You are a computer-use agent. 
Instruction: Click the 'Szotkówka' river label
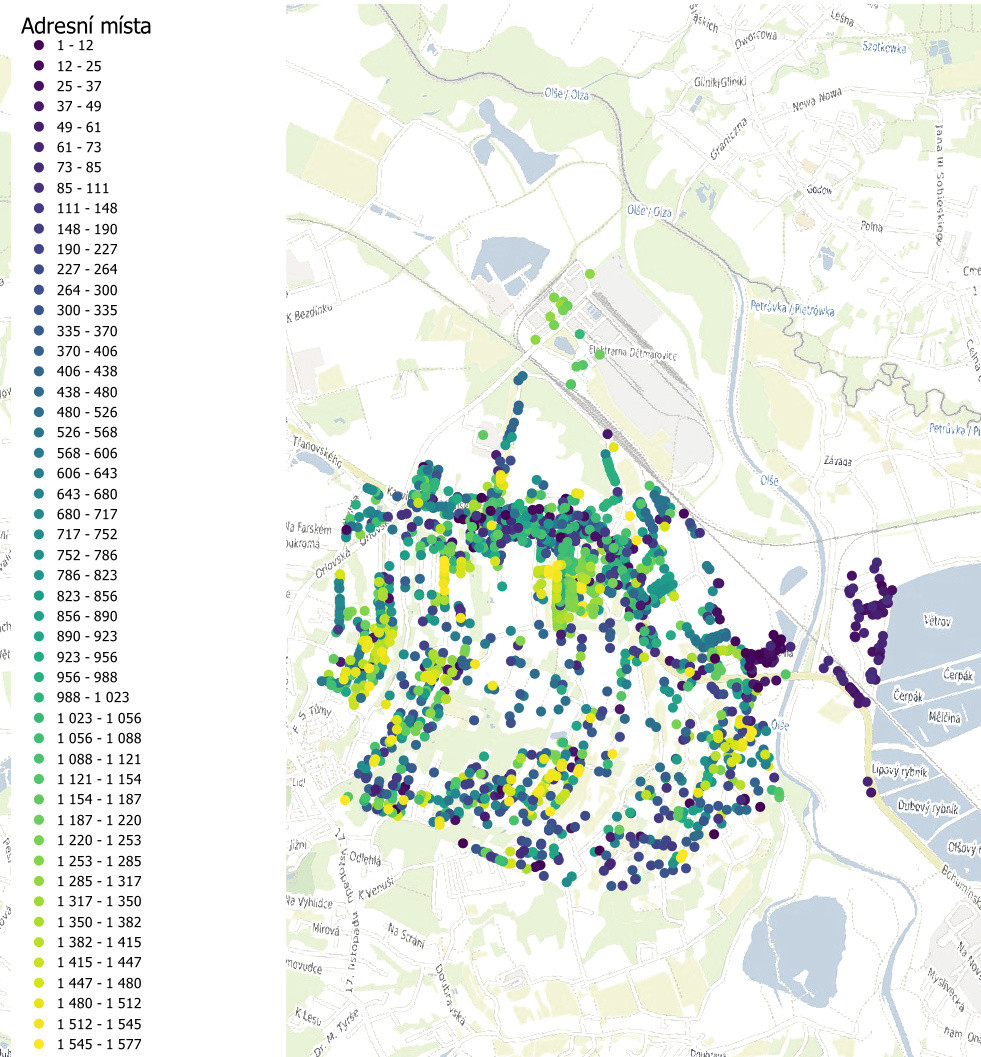click(885, 47)
